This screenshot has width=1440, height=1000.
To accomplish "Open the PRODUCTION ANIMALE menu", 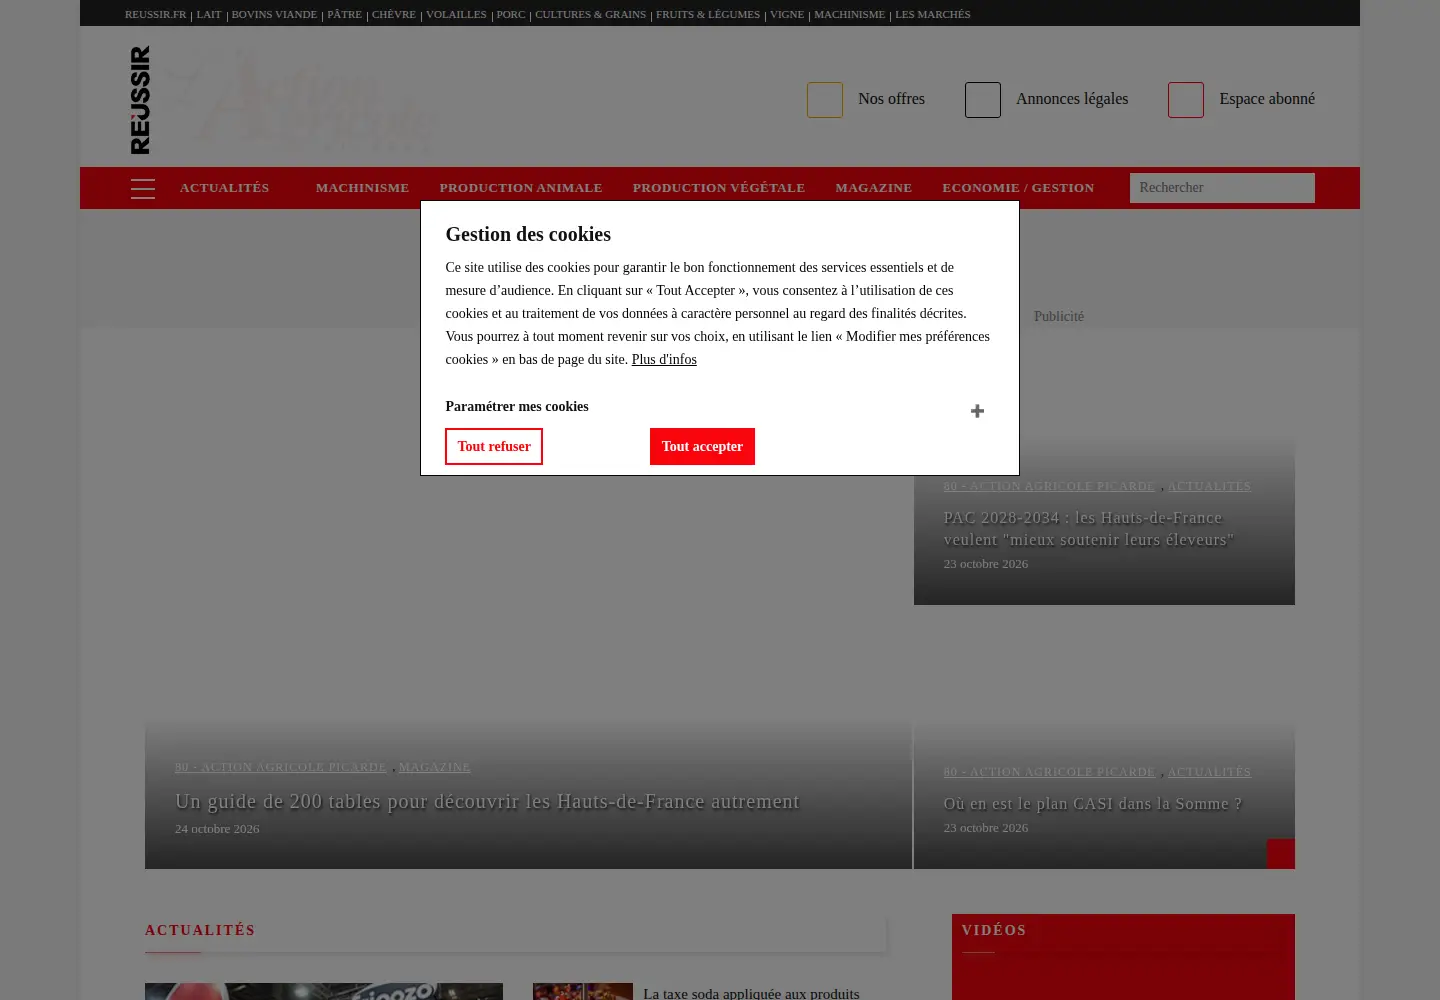I will click(521, 188).
